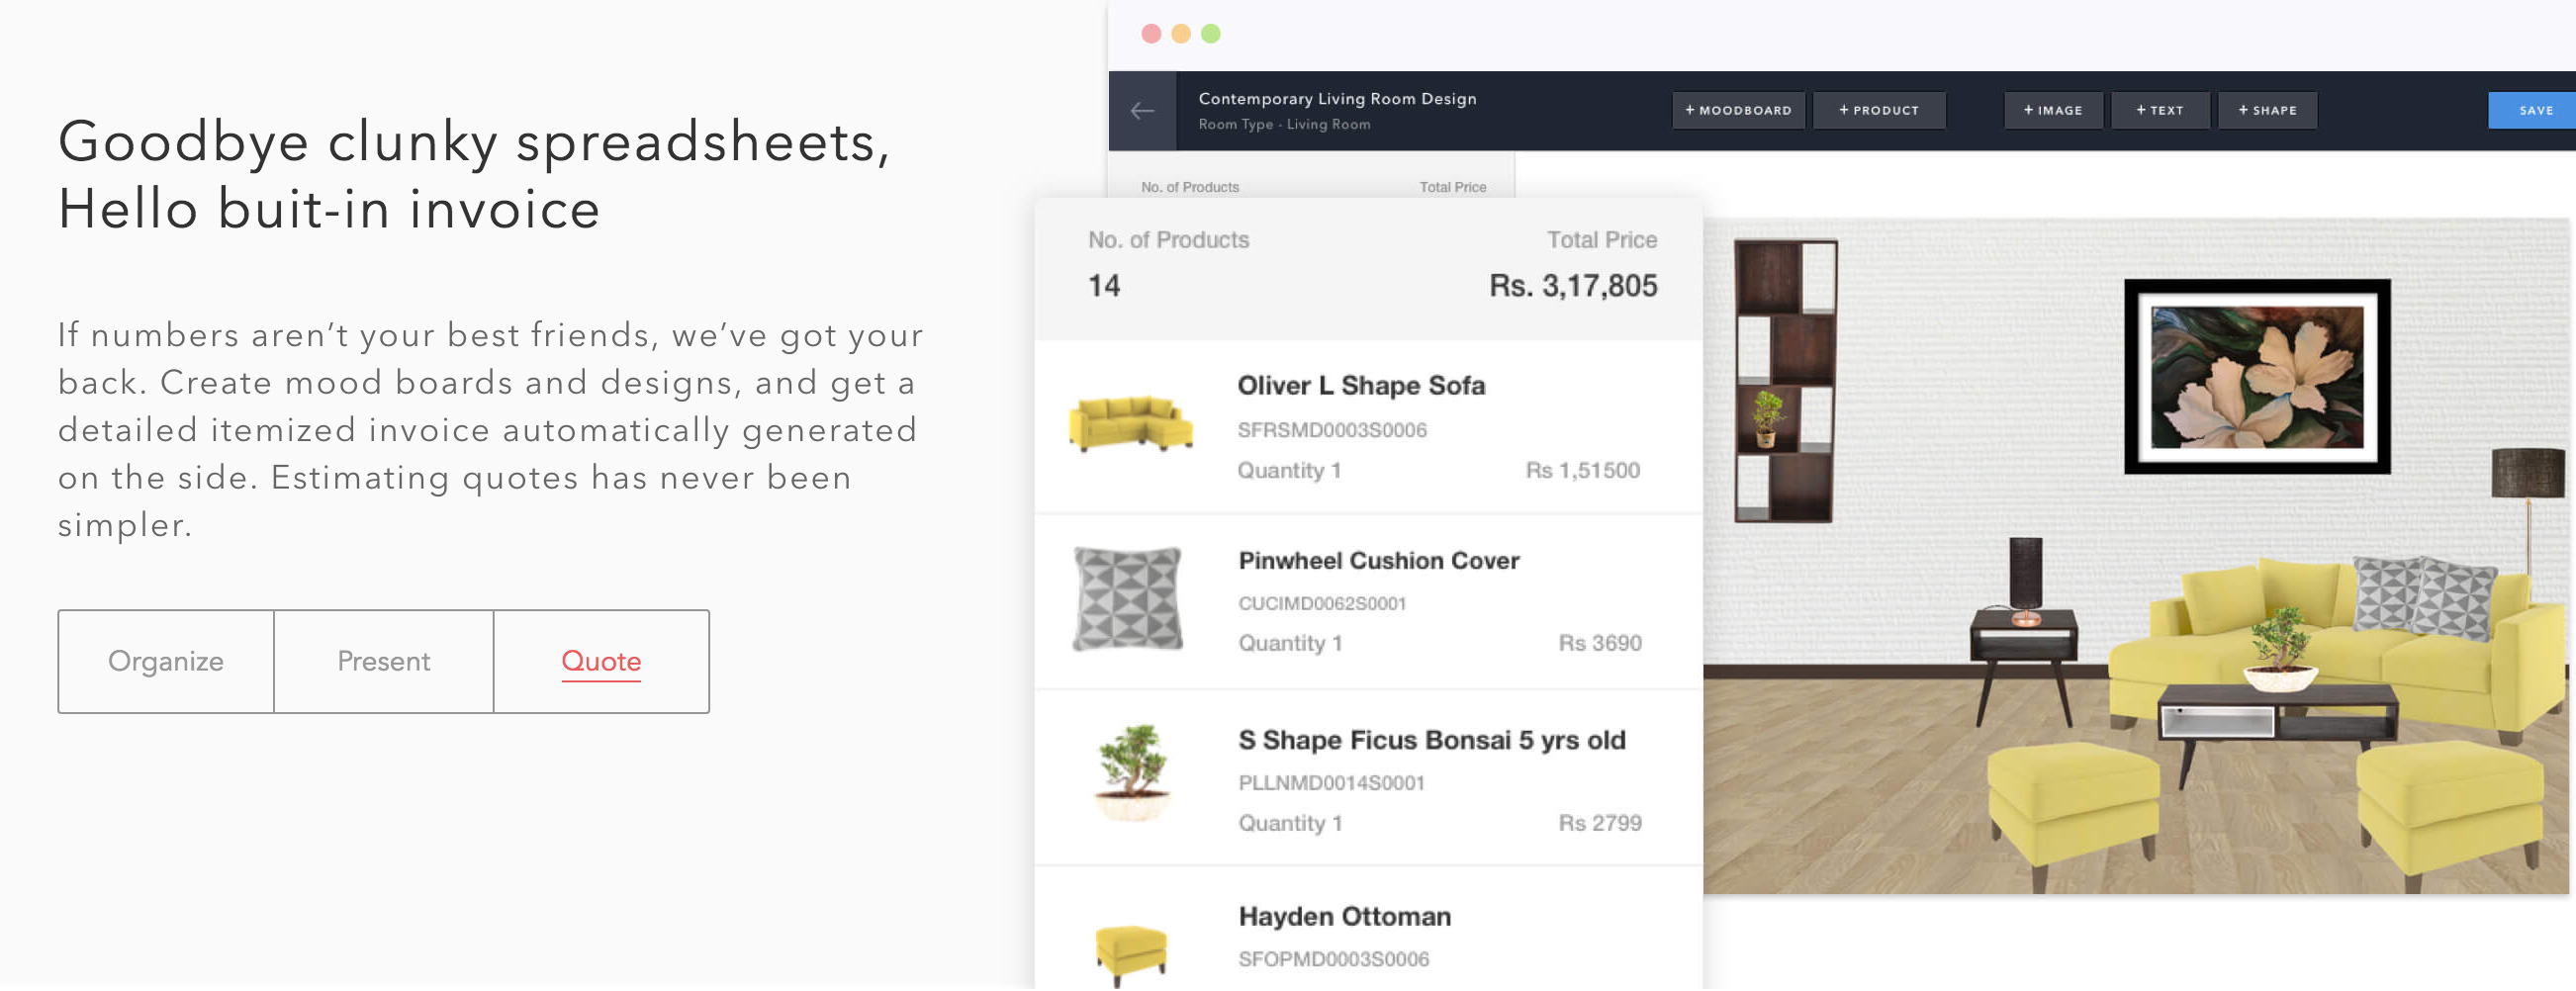
Task: Click the yellow traffic light dot
Action: [x=1180, y=33]
